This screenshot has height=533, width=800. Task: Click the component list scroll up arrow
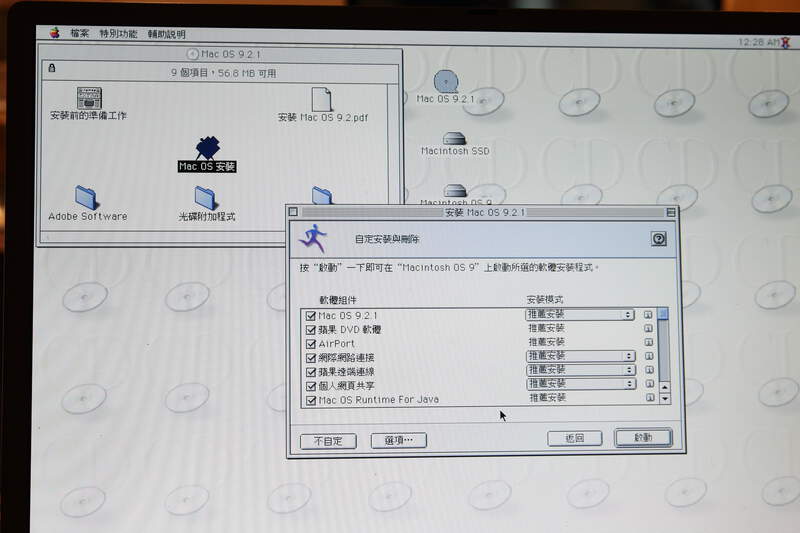(x=664, y=388)
